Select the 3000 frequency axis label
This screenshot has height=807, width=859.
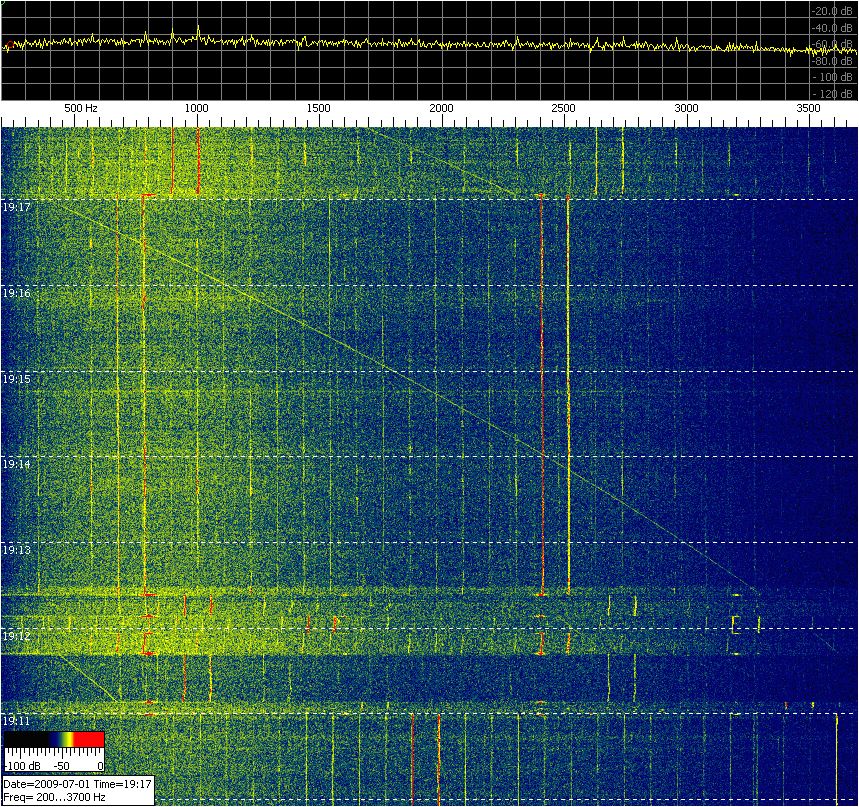pyautogui.click(x=686, y=108)
